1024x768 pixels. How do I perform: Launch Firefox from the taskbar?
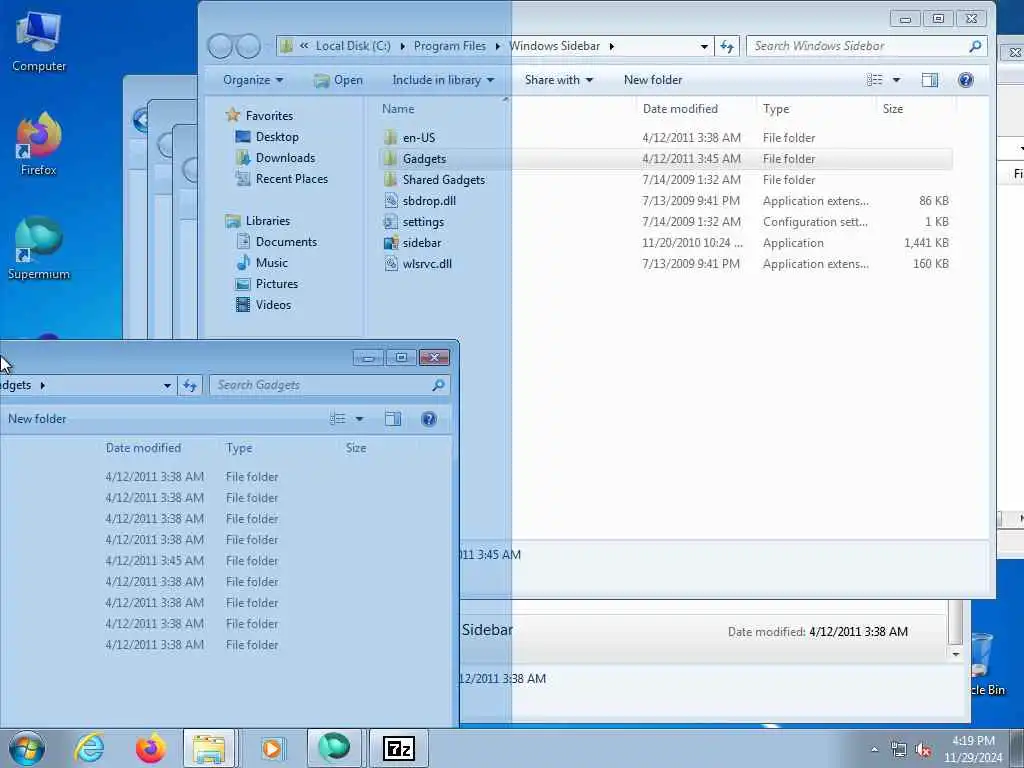click(150, 748)
